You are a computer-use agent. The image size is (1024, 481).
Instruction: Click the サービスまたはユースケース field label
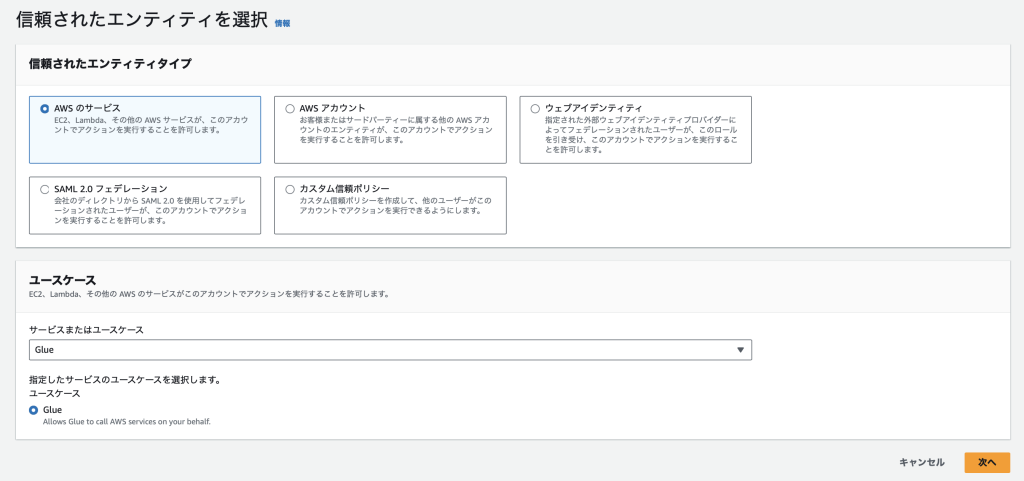tap(86, 329)
